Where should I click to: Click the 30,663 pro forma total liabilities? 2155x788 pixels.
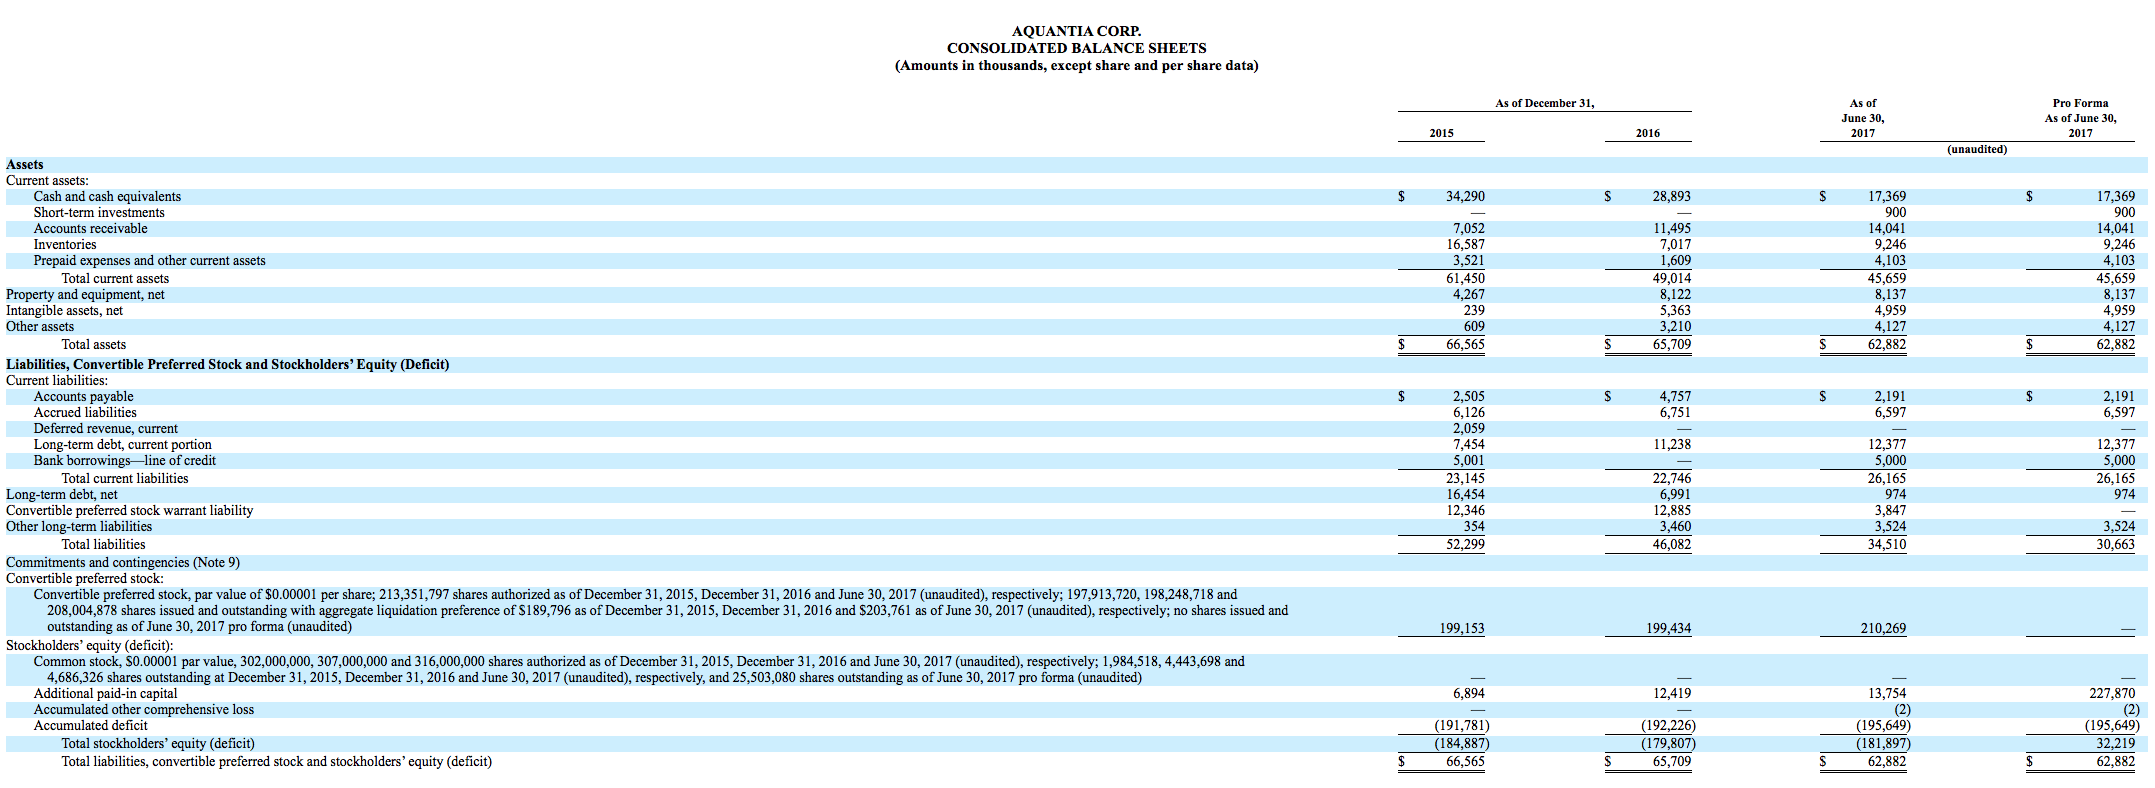tap(2115, 545)
